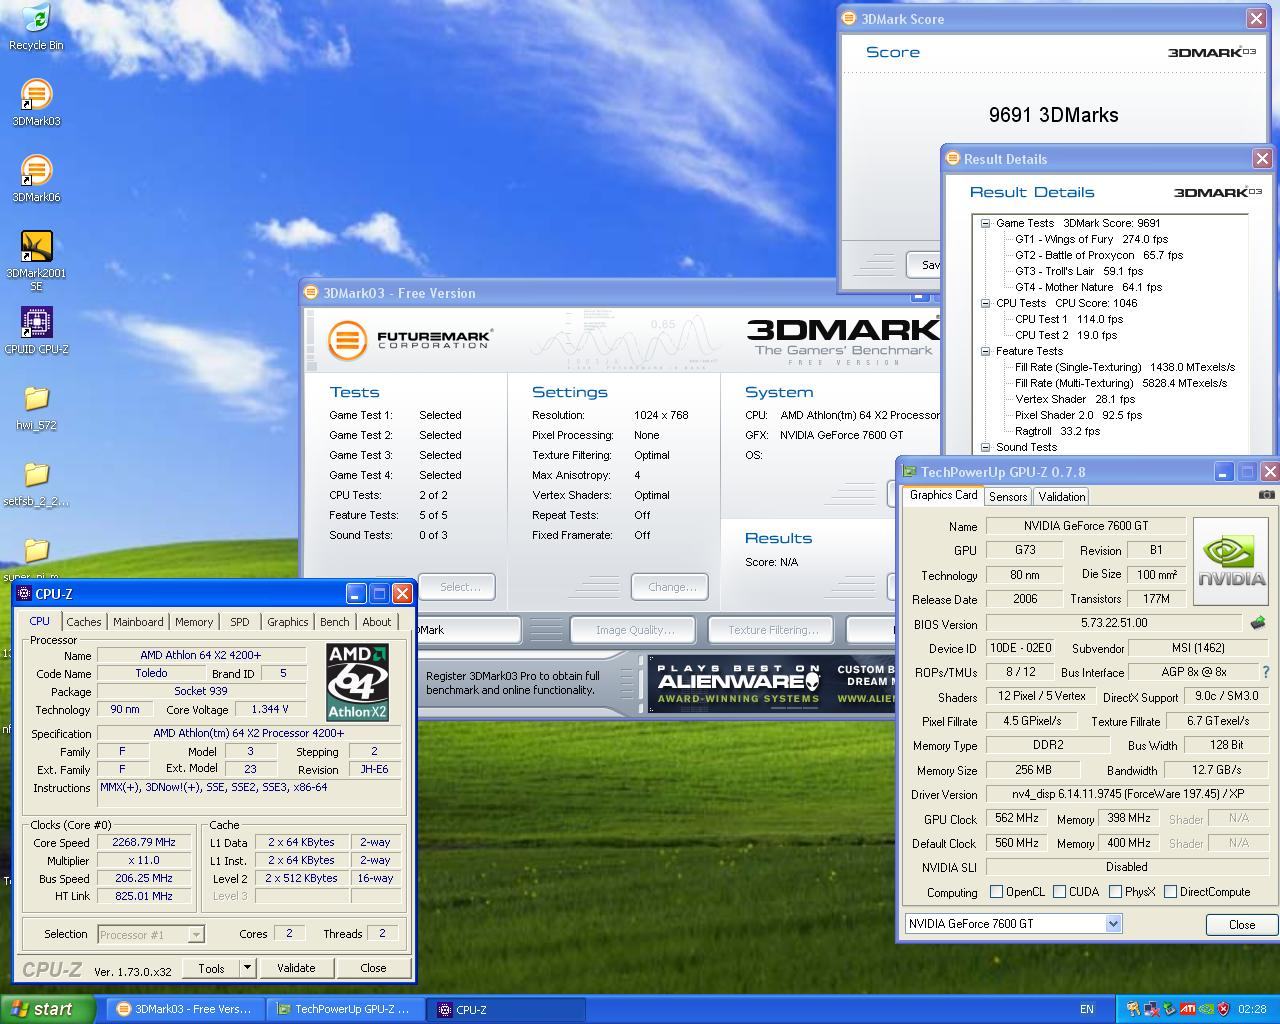The height and width of the screenshot is (1024, 1280).
Task: Toggle the DirectCompute checkbox
Action: click(1170, 891)
